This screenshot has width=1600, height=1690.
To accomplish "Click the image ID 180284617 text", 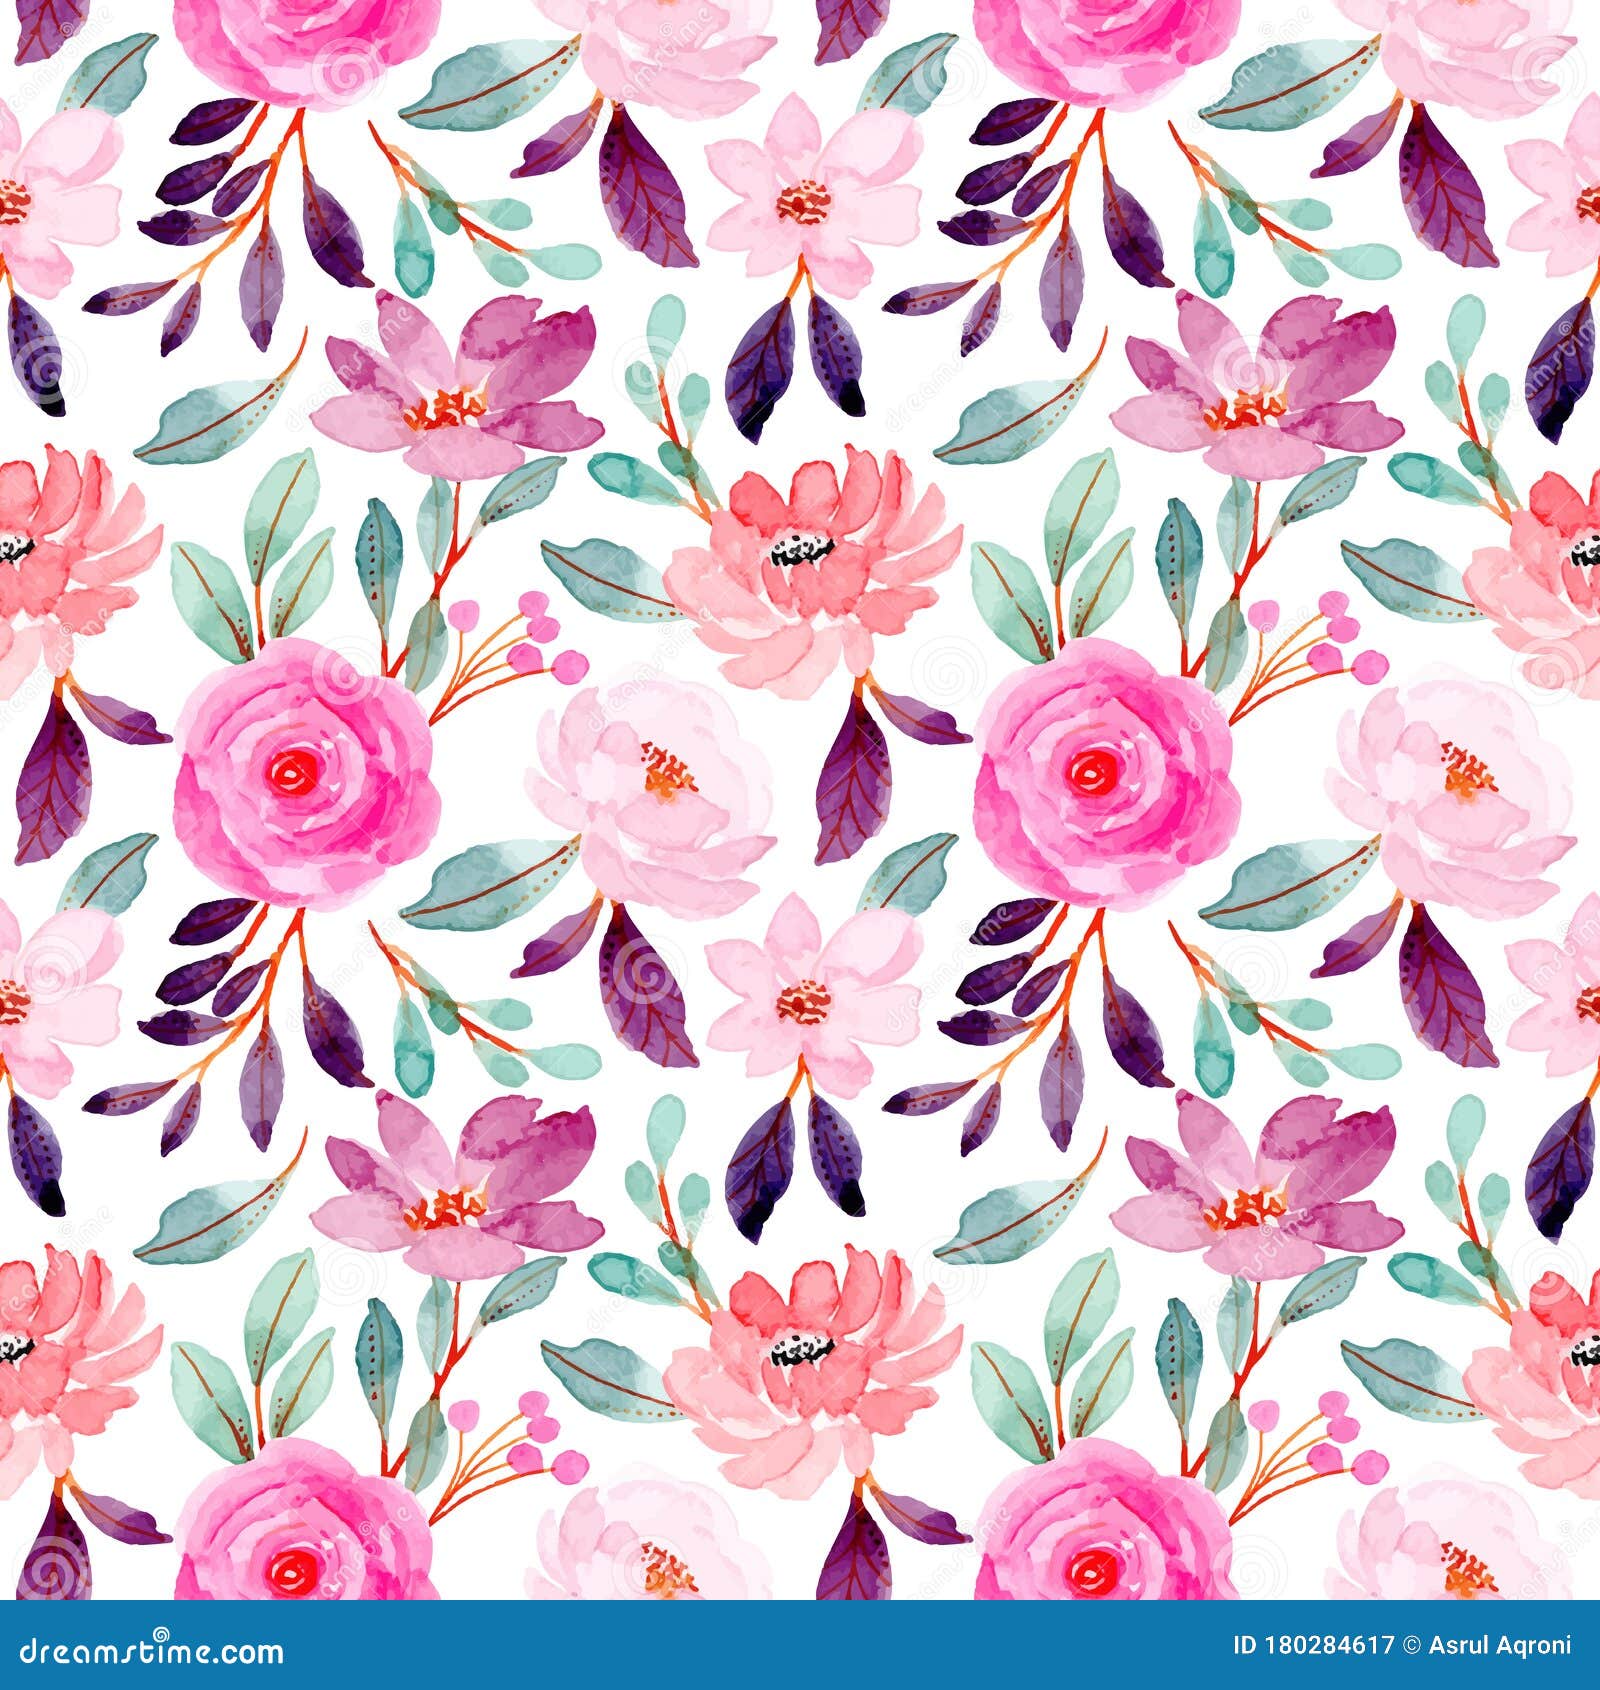I will click(x=1313, y=1645).
